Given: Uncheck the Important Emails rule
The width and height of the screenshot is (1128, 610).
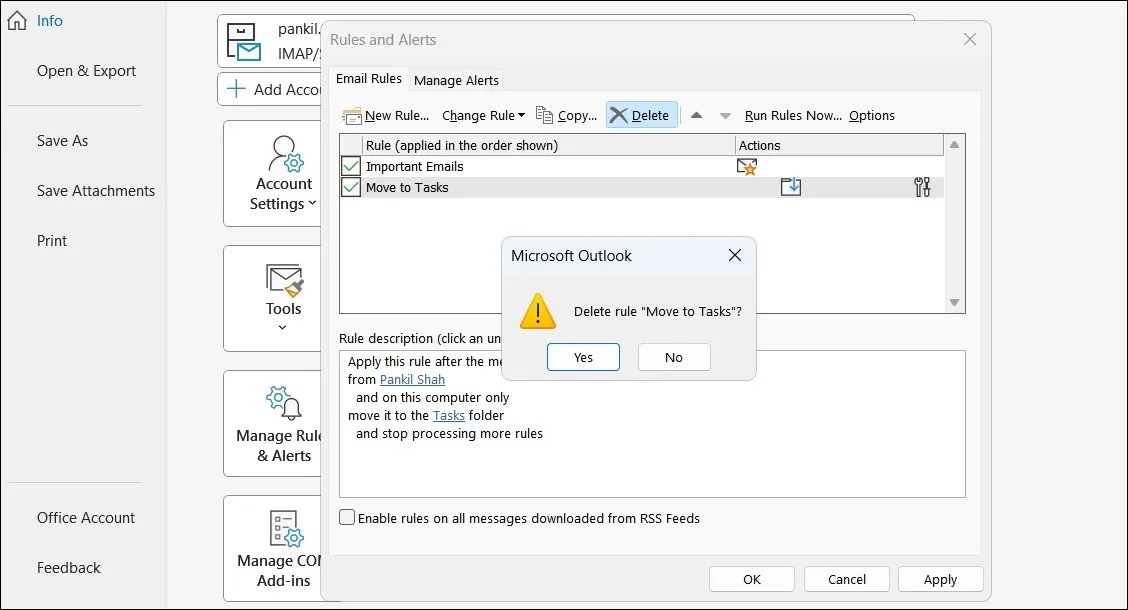Looking at the screenshot, I should click(351, 166).
